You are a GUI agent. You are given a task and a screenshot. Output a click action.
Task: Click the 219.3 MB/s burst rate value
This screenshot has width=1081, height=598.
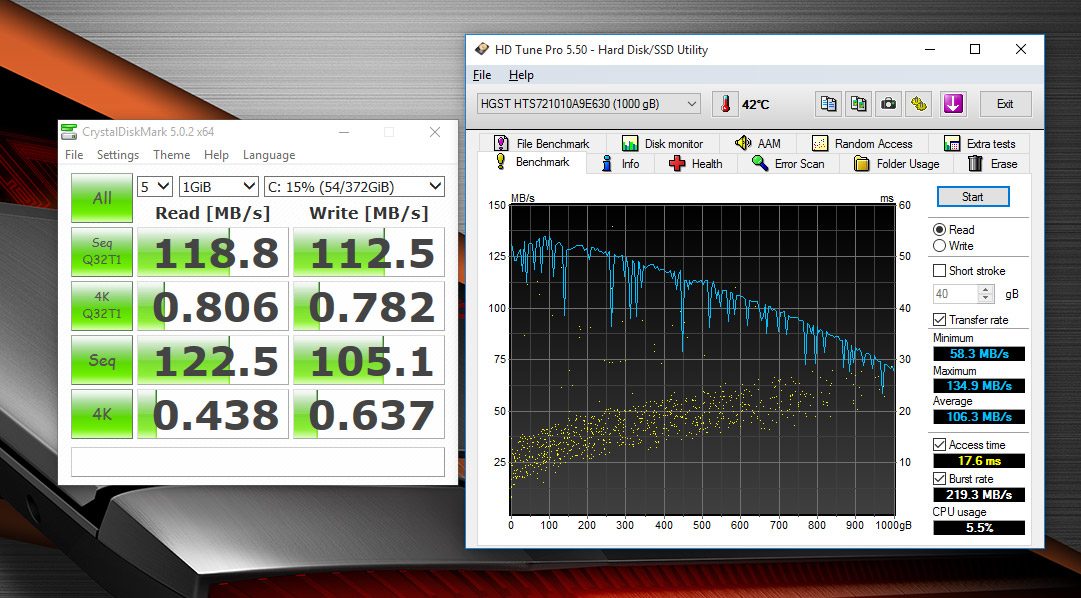pyautogui.click(x=979, y=495)
